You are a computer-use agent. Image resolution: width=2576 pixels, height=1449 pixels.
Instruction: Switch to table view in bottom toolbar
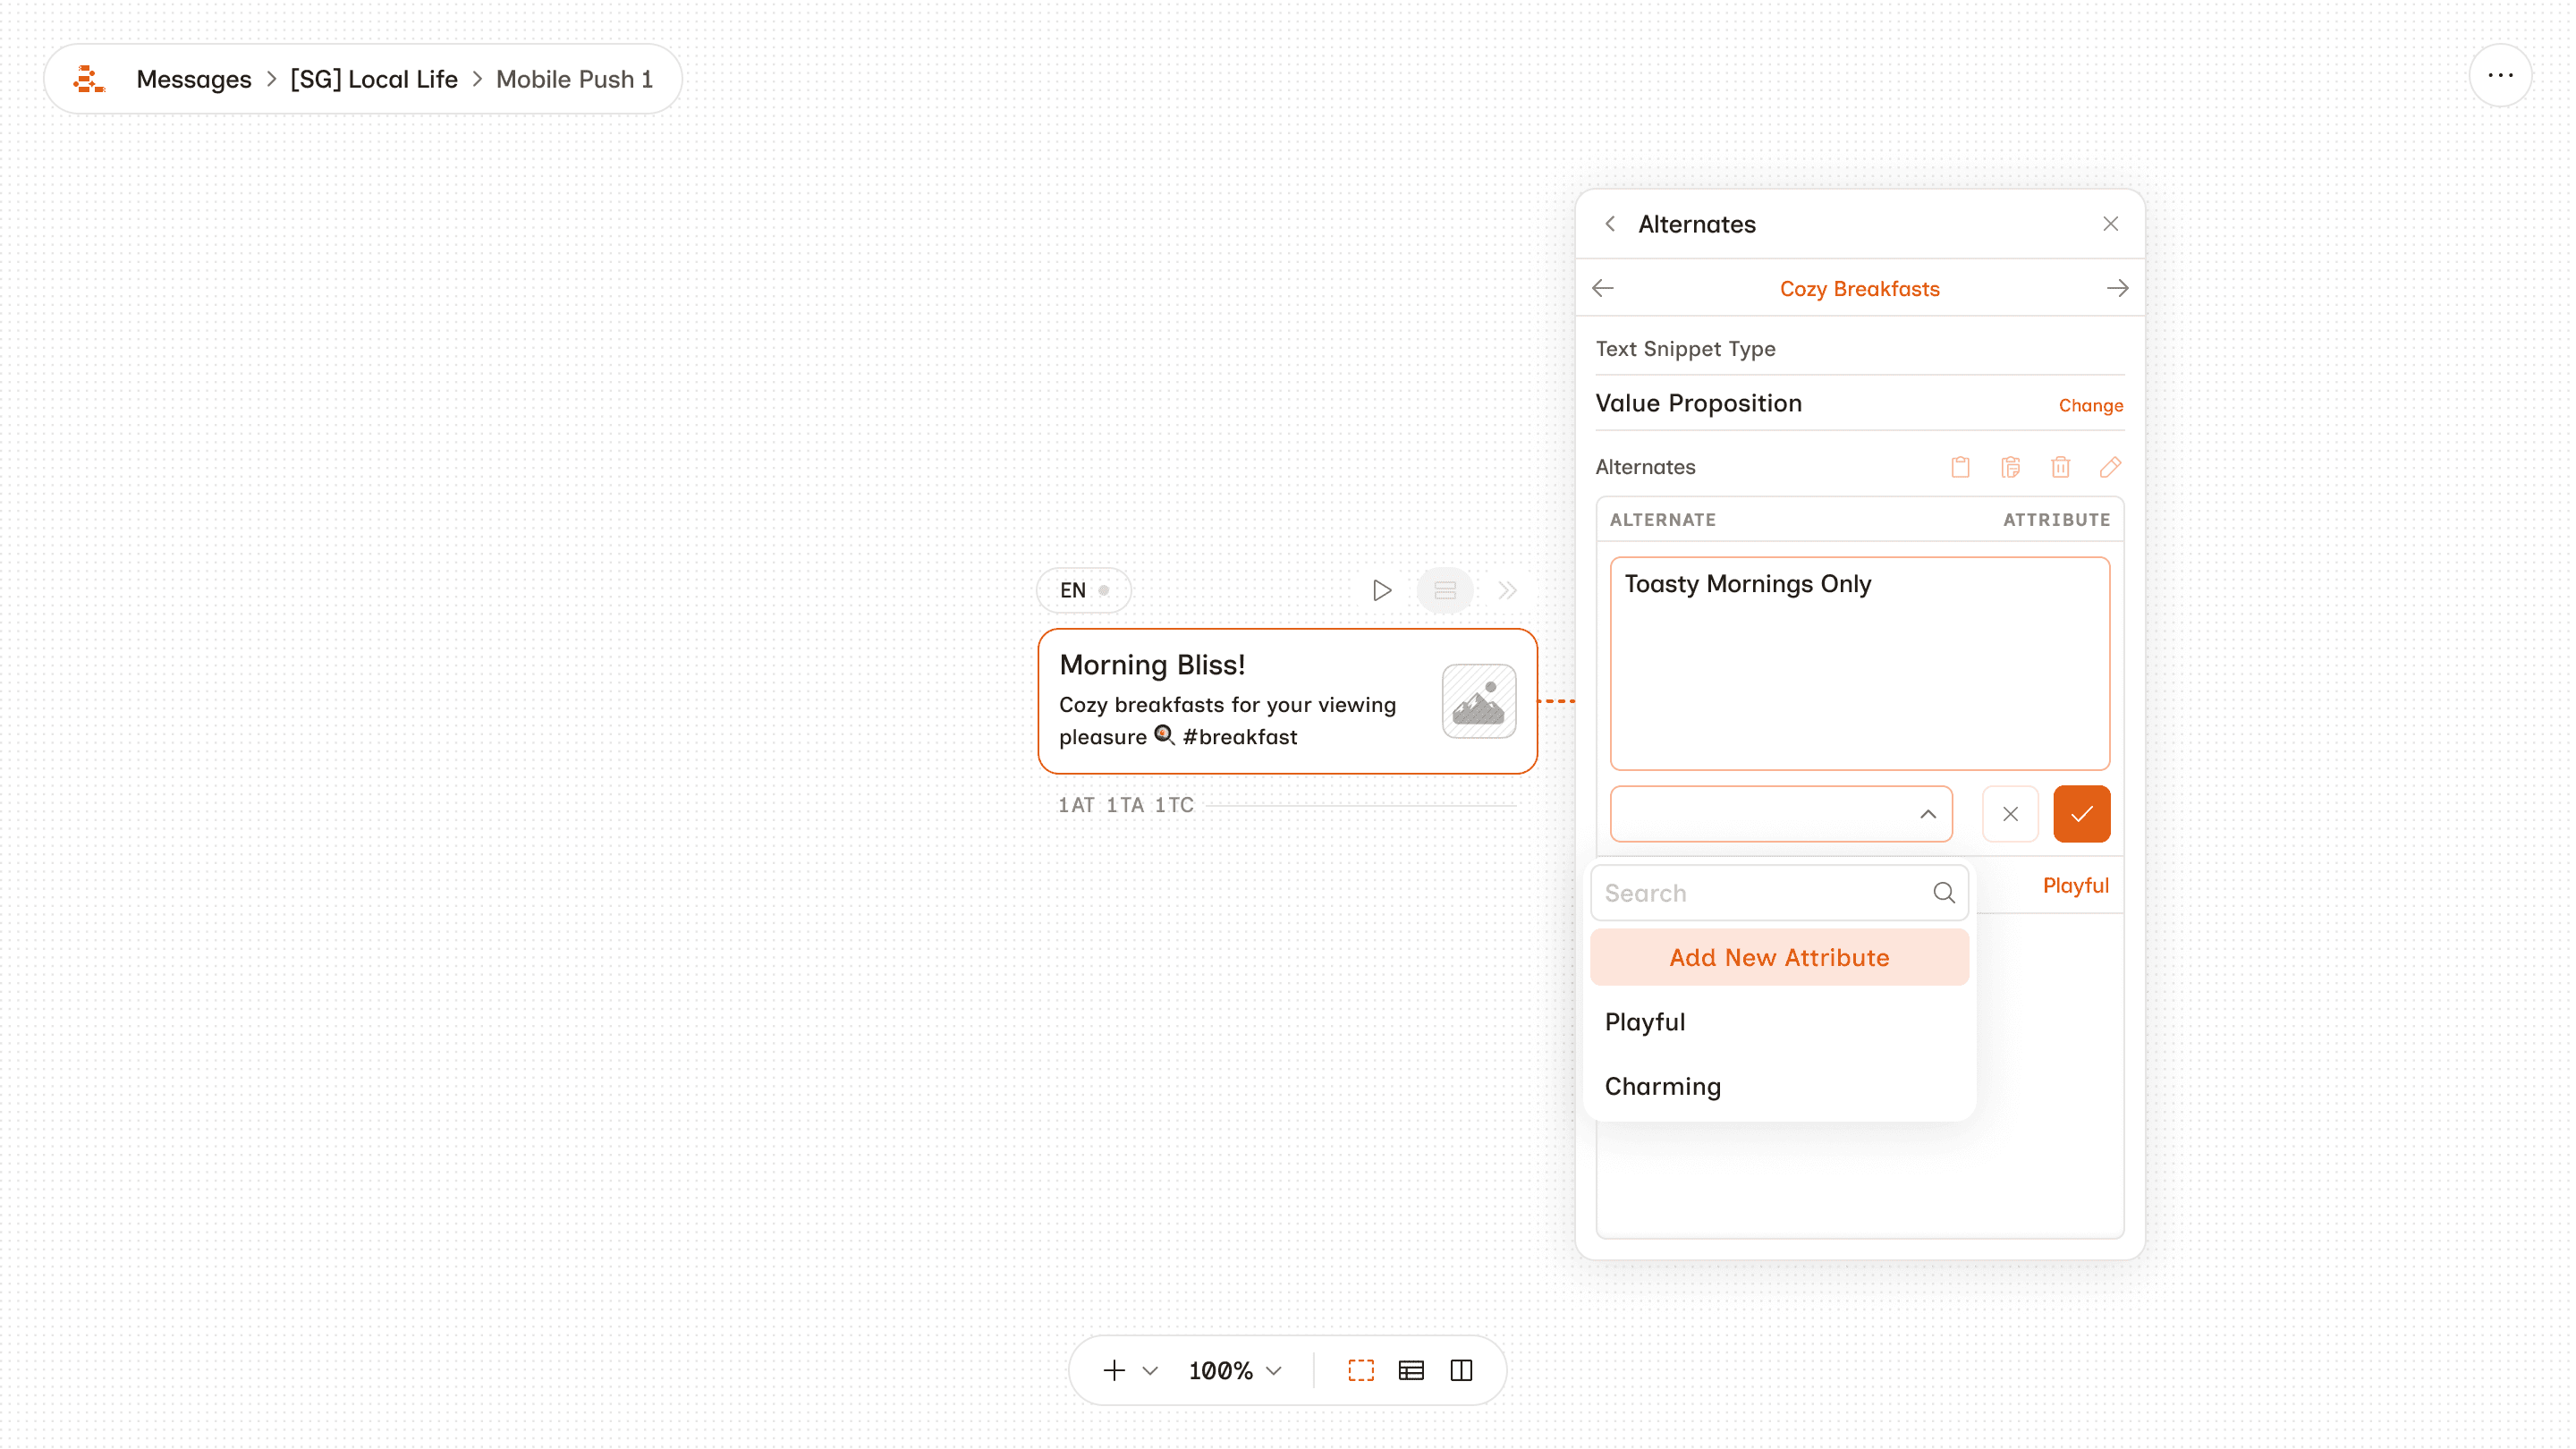coord(1411,1370)
